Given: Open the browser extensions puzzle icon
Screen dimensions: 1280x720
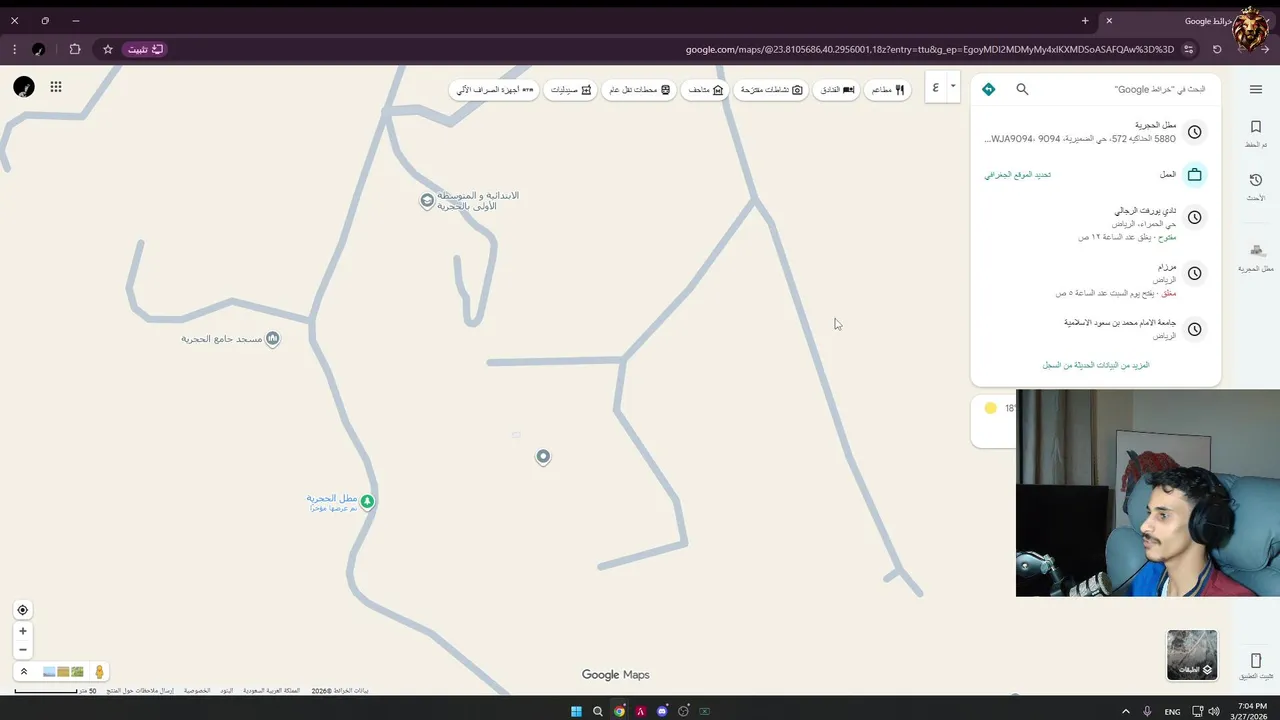Looking at the screenshot, I should 75,49.
